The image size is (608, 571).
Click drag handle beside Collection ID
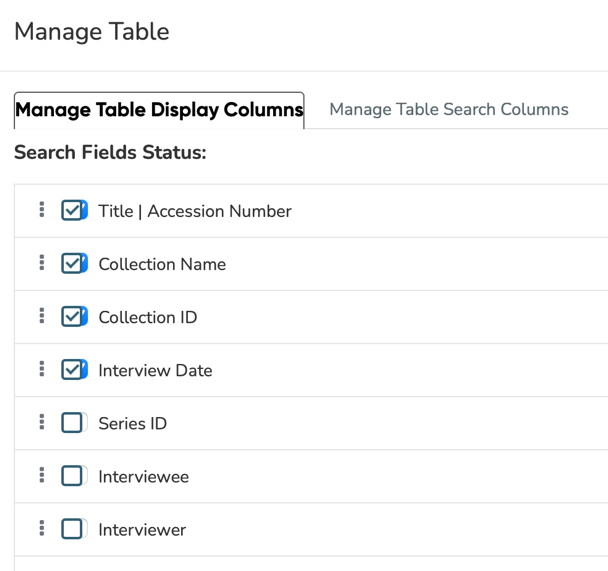(42, 316)
